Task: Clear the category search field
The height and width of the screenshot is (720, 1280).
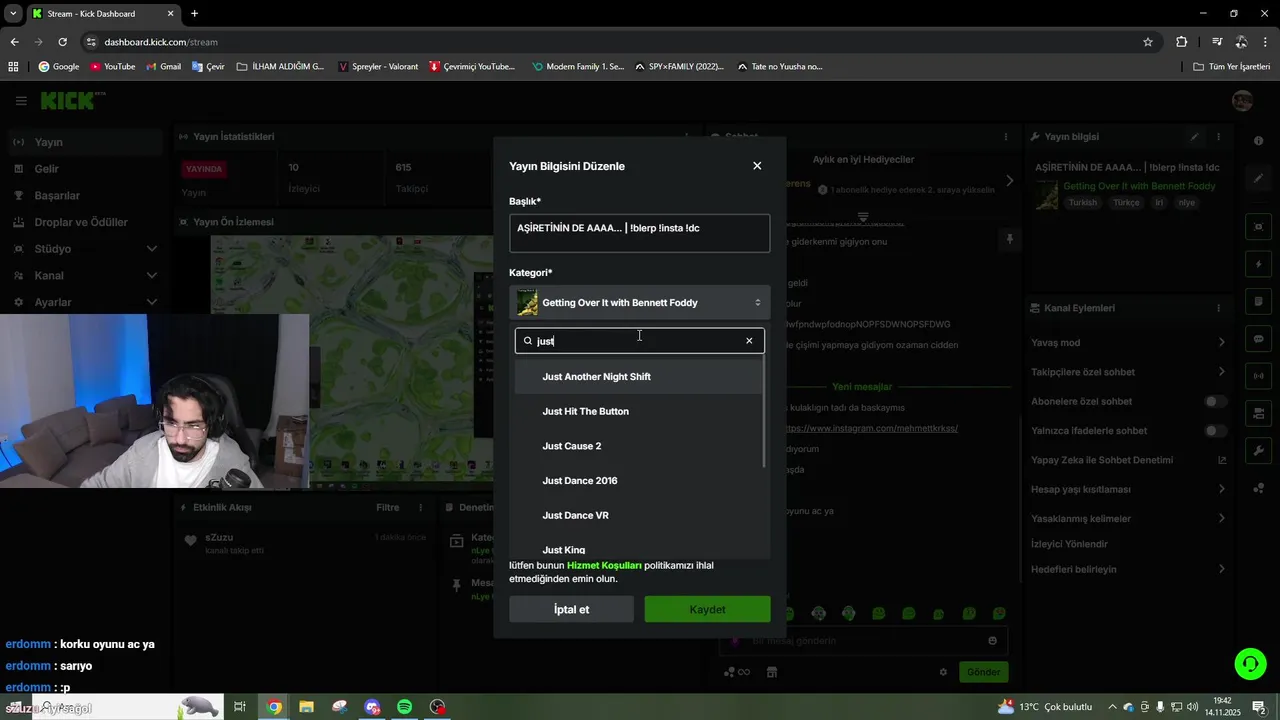Action: pyautogui.click(x=749, y=341)
